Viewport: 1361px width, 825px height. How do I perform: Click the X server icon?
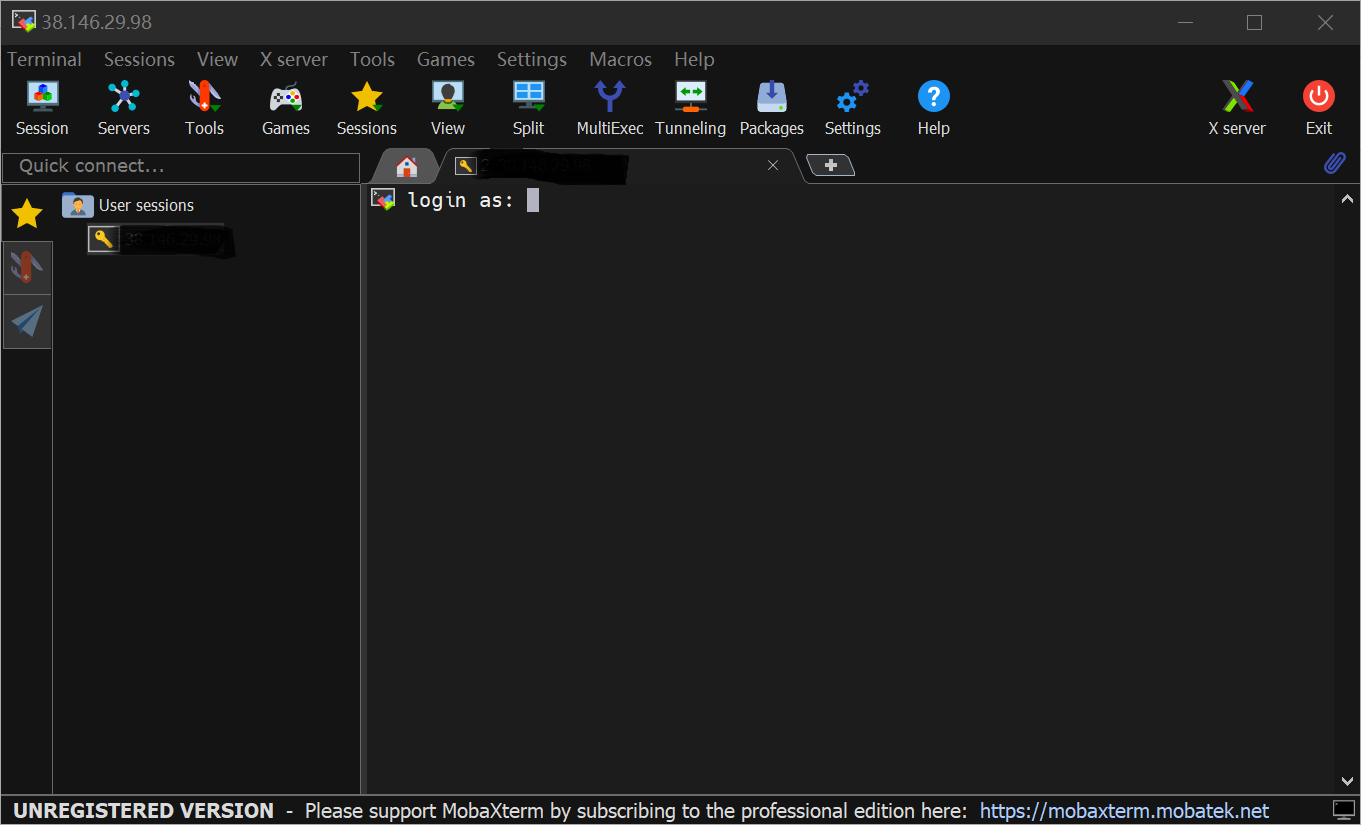click(x=1236, y=108)
